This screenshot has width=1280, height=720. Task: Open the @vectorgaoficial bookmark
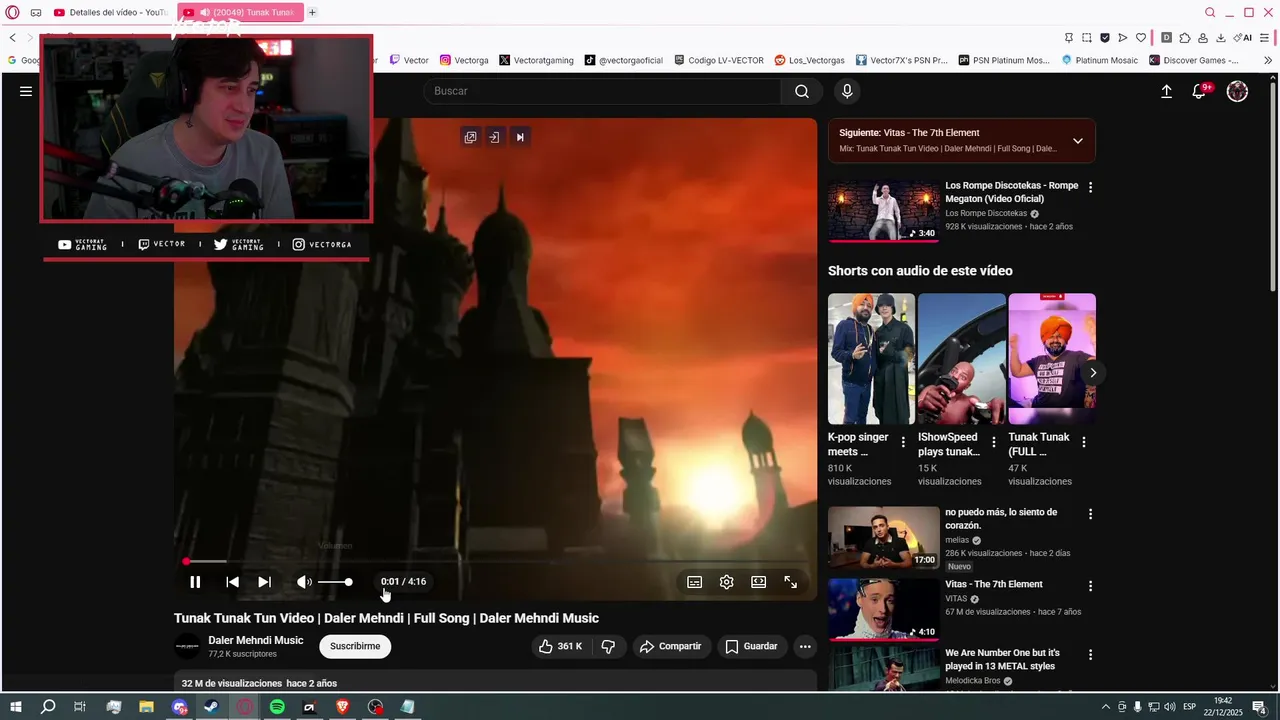pos(624,60)
